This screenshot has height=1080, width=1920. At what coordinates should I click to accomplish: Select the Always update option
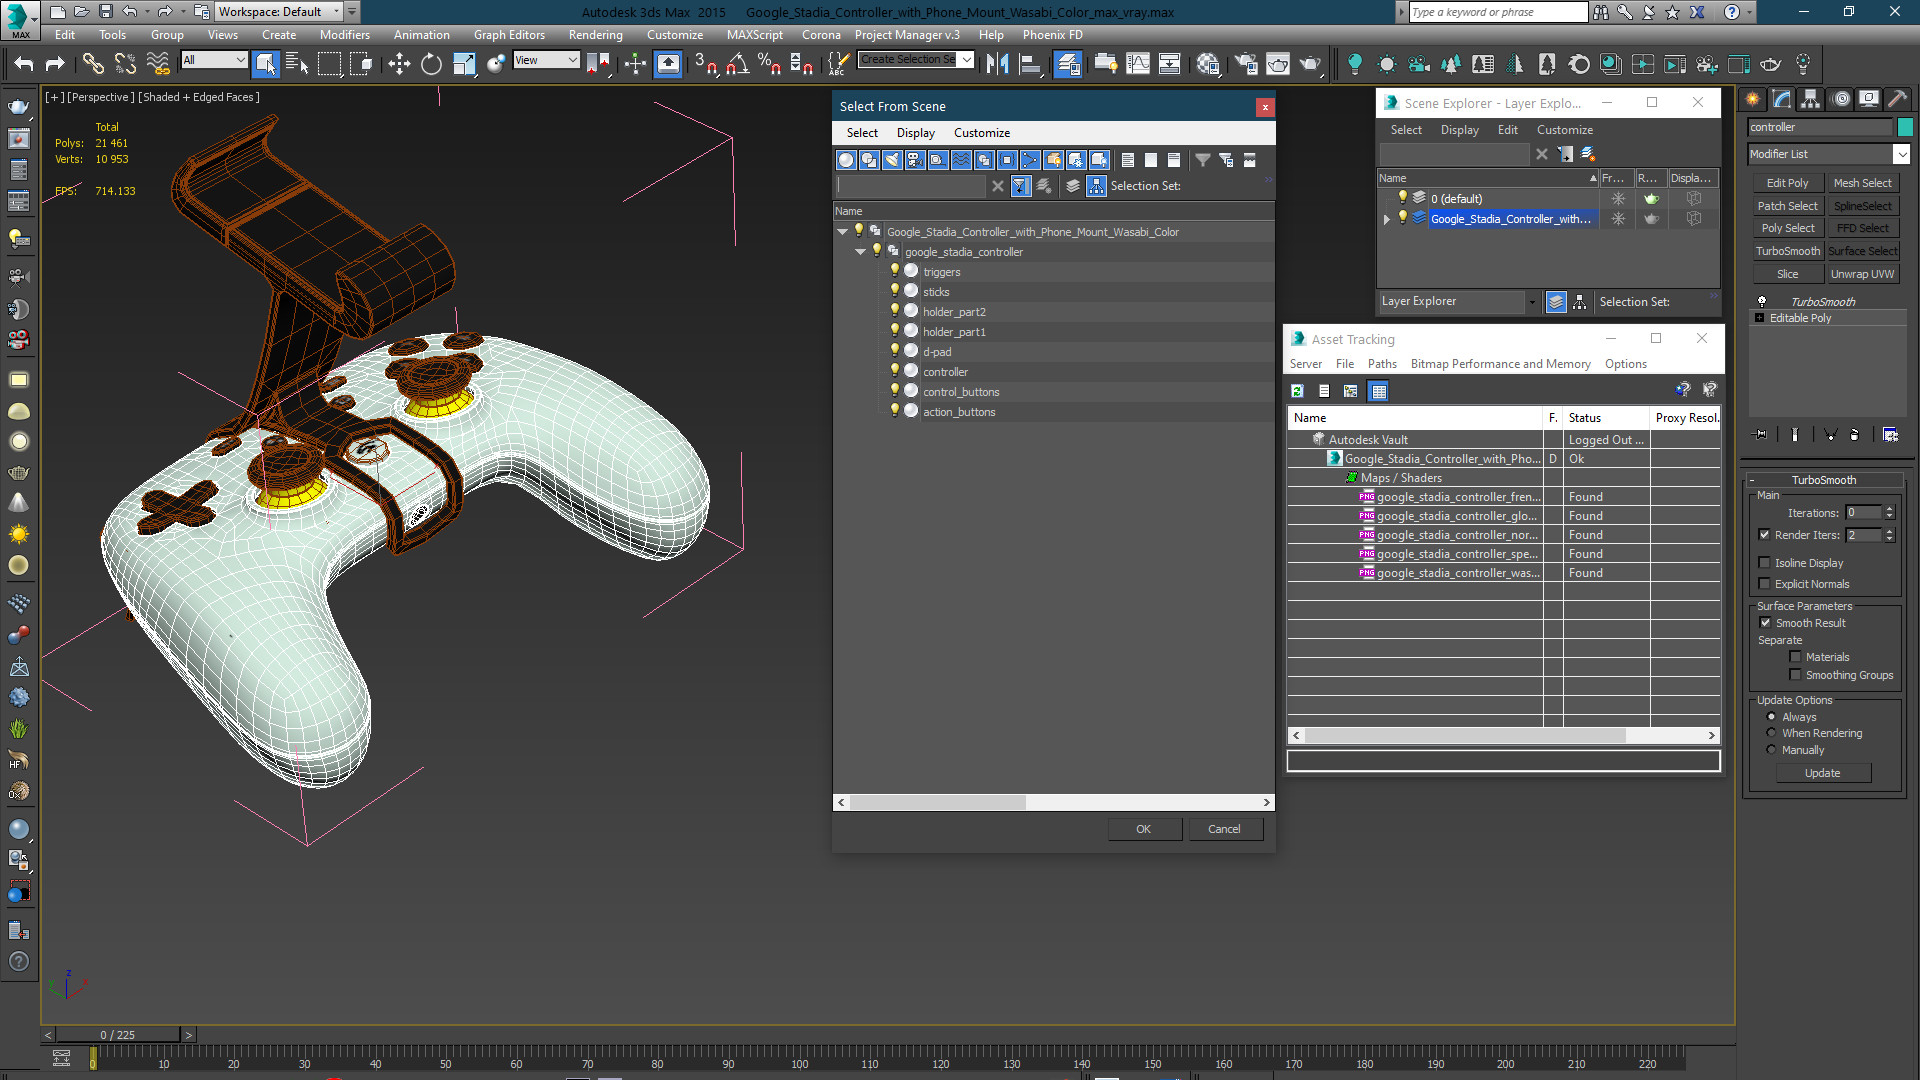1771,717
